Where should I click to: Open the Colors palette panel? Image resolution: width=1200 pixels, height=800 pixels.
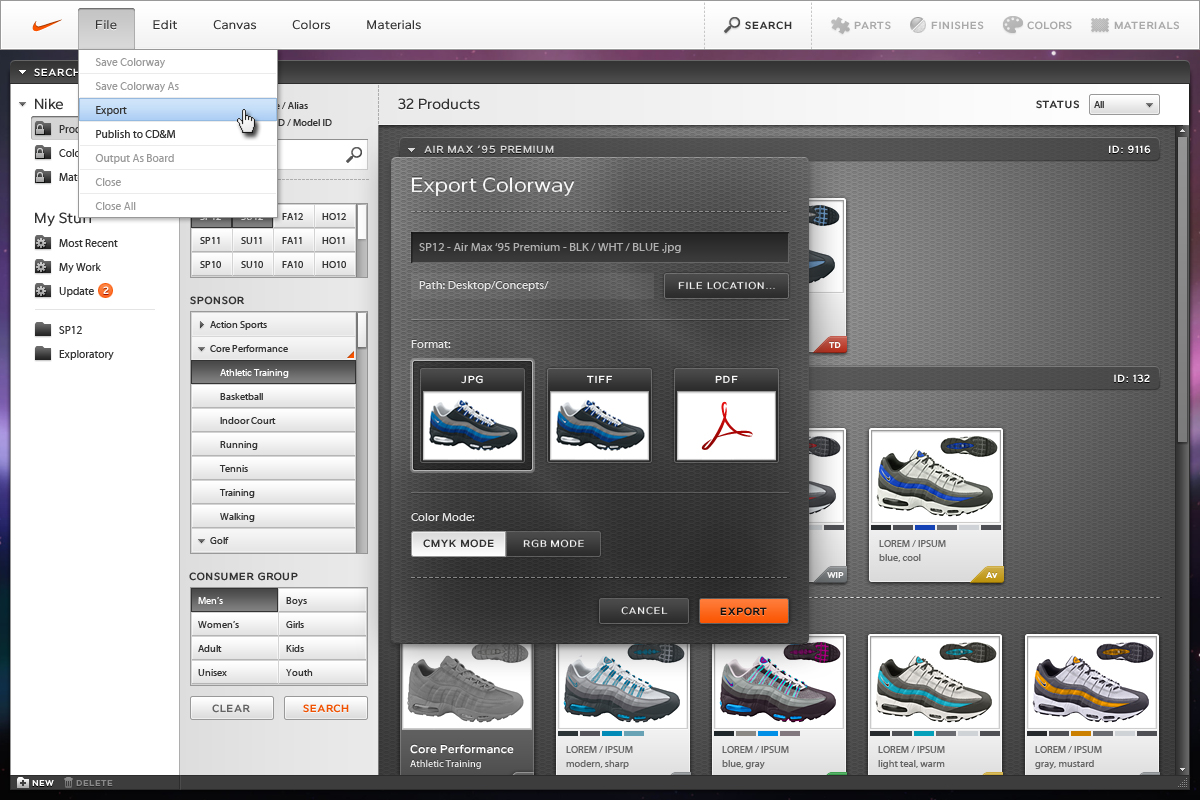click(x=1037, y=25)
